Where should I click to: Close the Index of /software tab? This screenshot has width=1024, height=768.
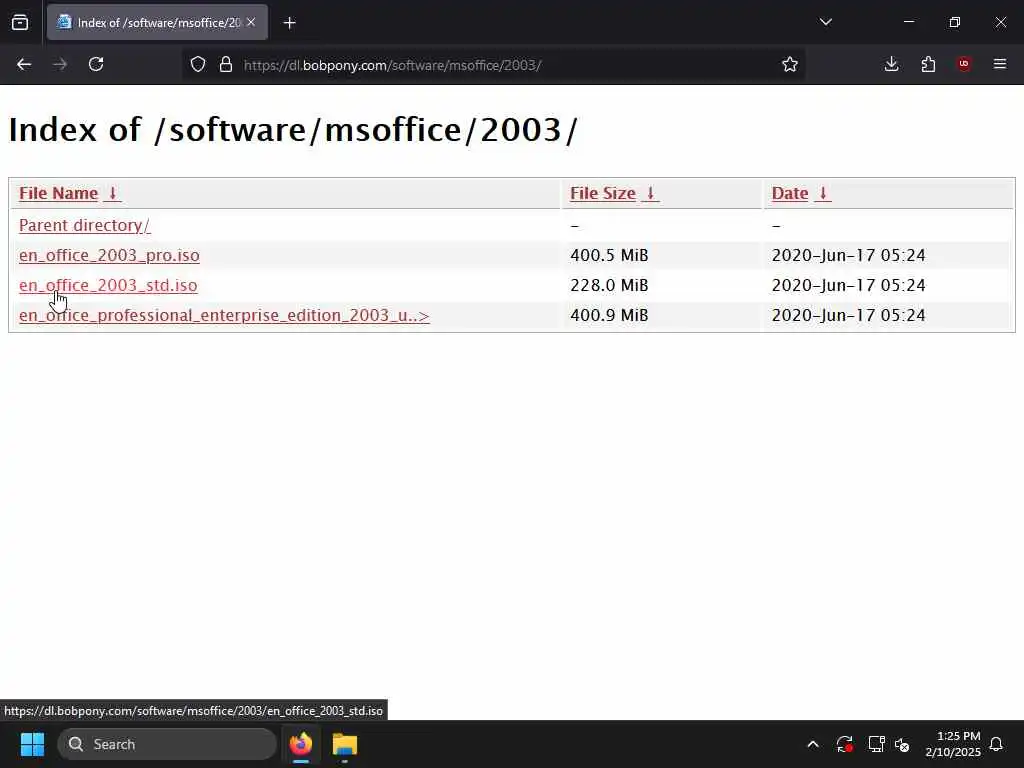point(251,22)
